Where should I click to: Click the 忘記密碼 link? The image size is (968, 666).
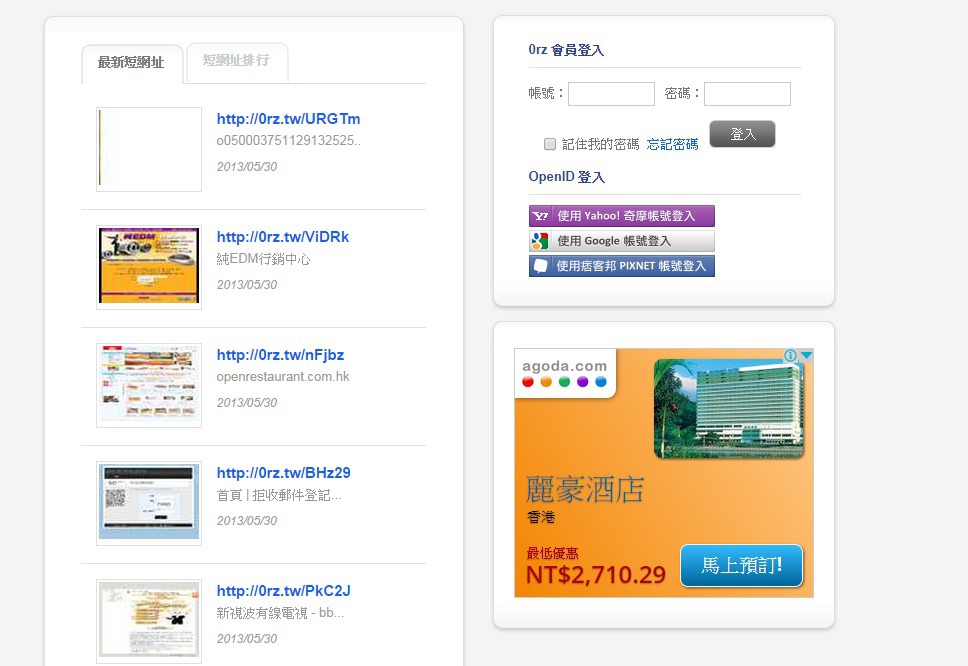(672, 144)
